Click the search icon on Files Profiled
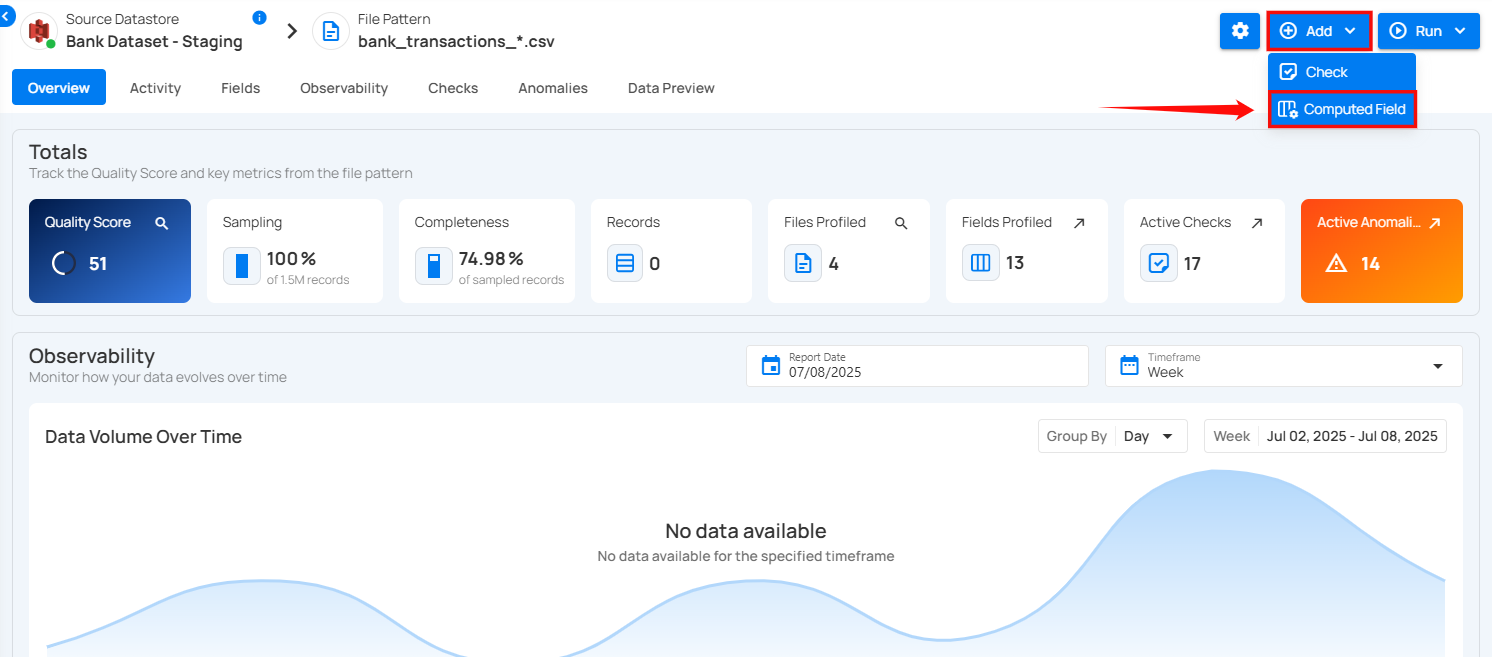Viewport: 1492px width, 657px height. point(901,223)
